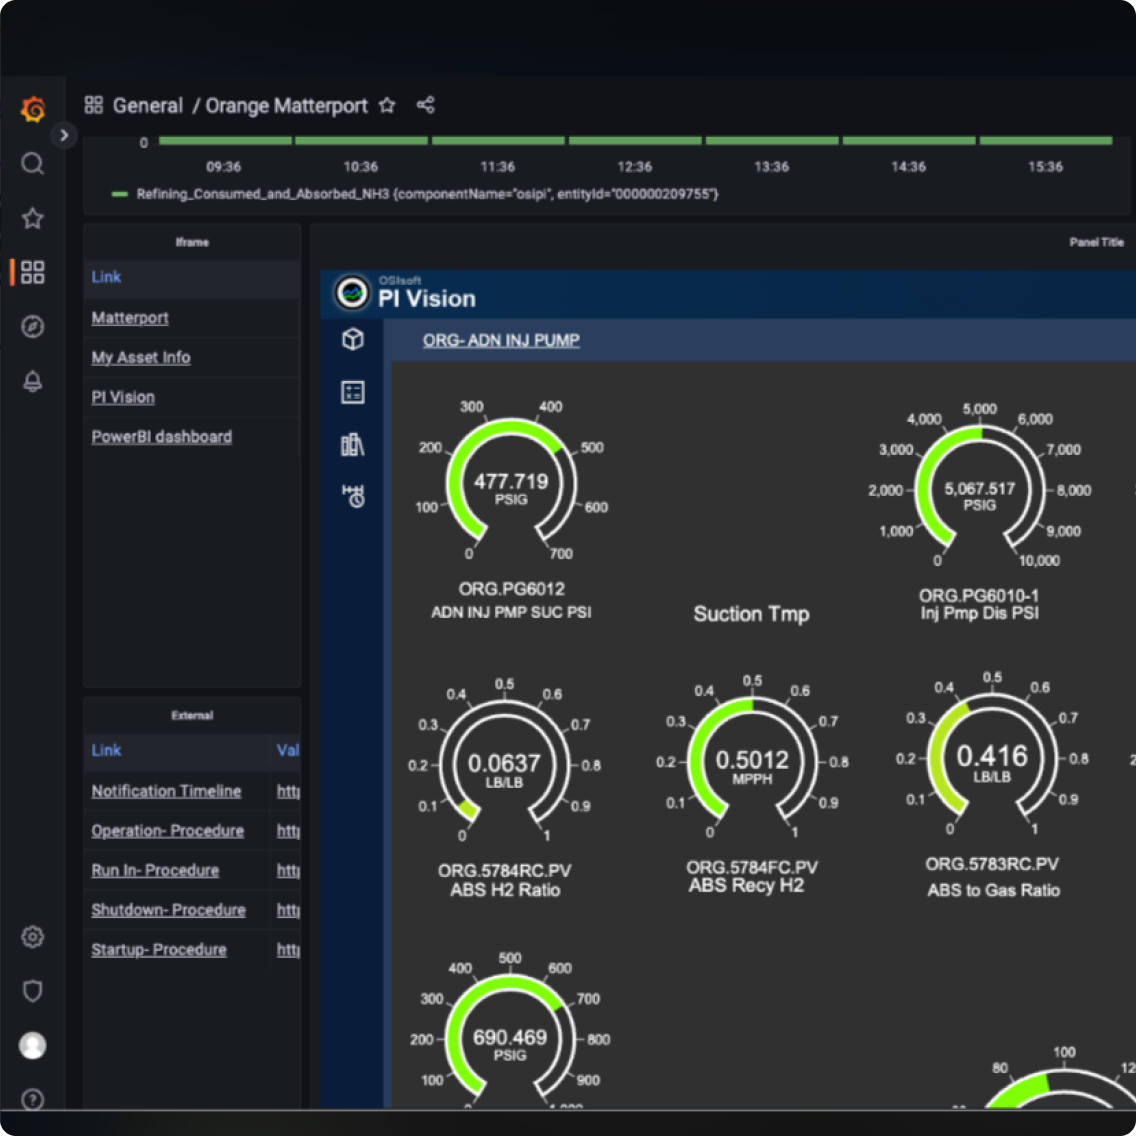
Task: Open the Alerting bell icon
Action: click(33, 381)
